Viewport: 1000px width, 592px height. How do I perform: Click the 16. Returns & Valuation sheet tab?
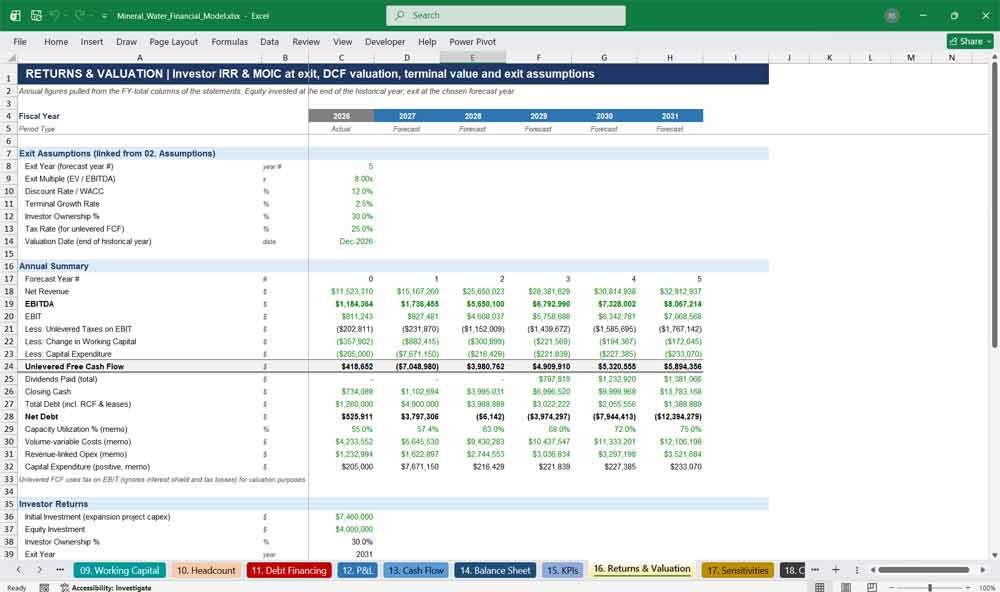pos(642,569)
